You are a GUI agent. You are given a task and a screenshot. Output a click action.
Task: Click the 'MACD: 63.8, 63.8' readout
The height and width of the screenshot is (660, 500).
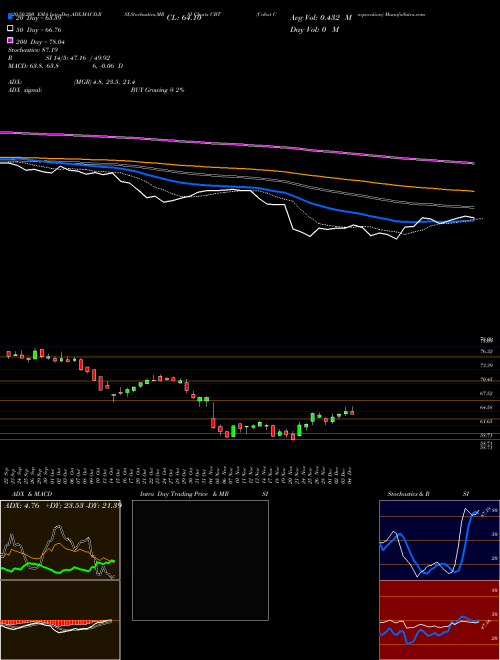tap(33, 66)
